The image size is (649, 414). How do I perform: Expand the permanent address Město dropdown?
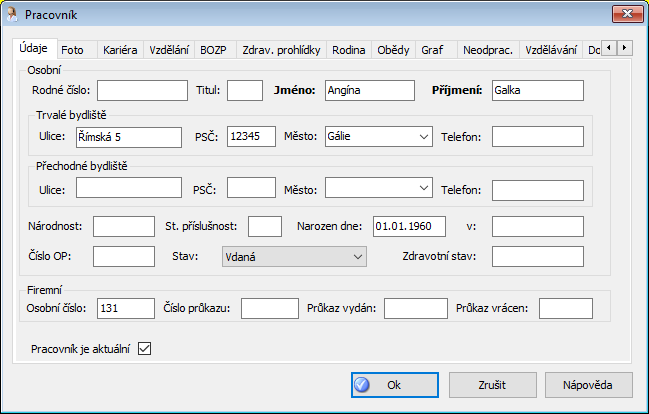coord(422,137)
